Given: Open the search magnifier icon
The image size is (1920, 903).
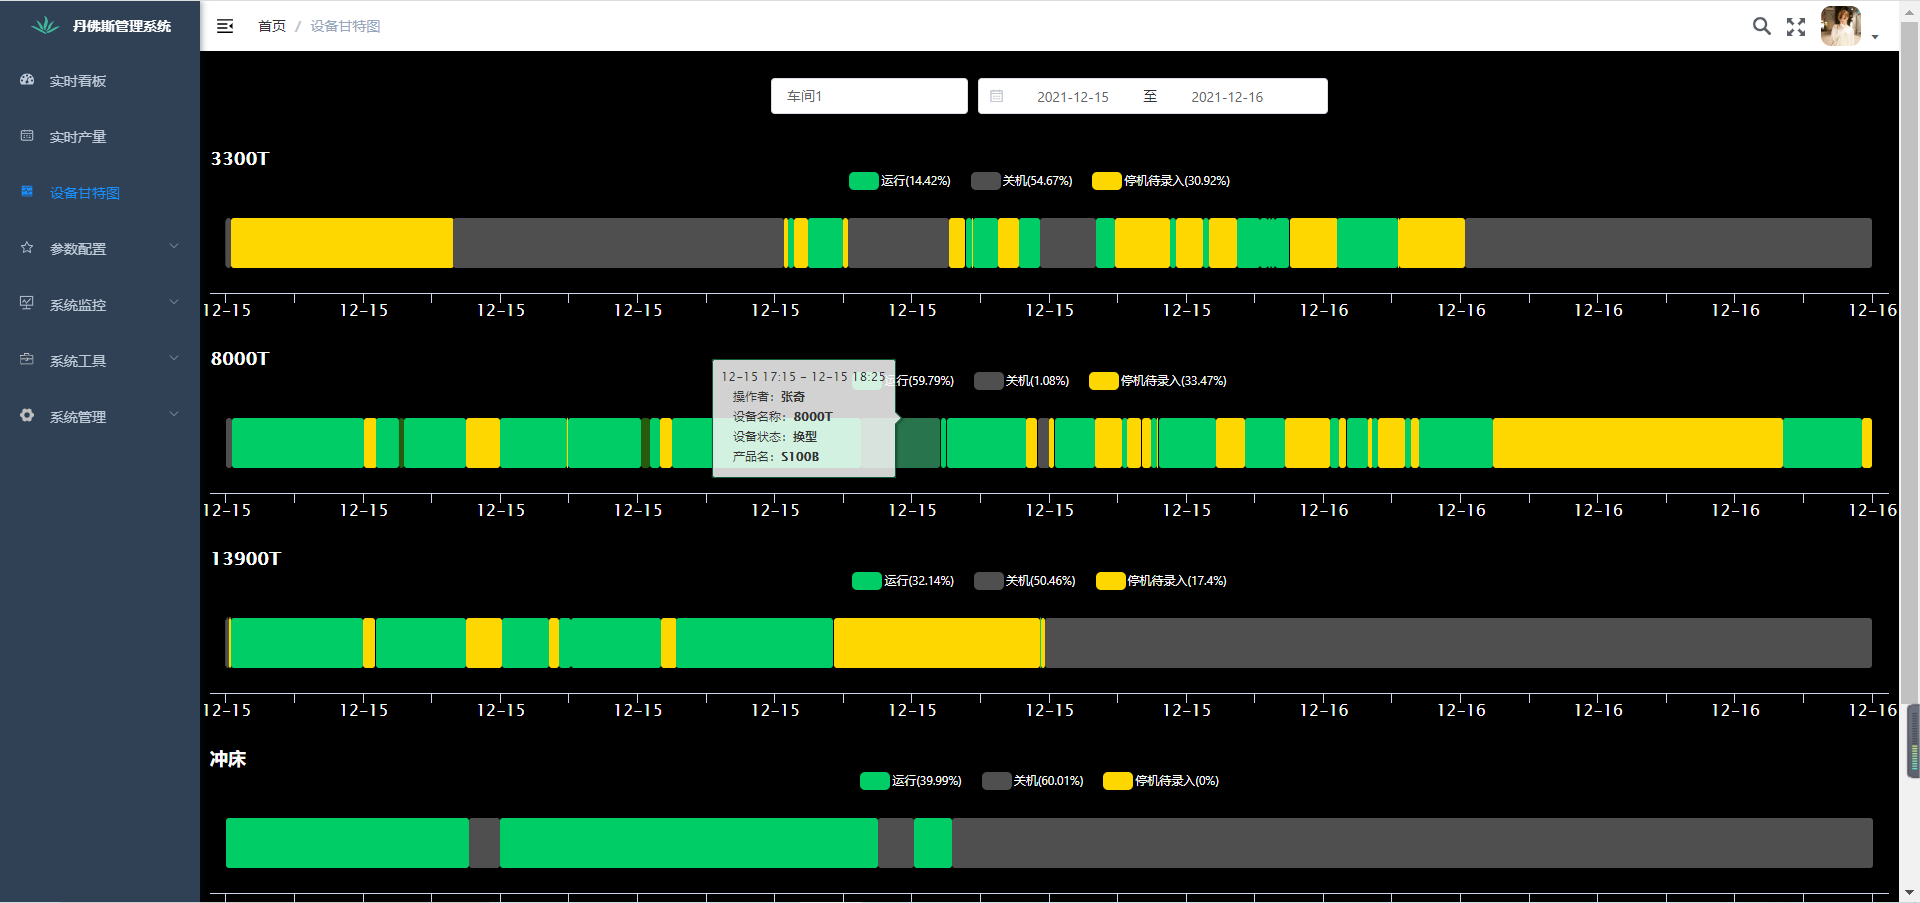Looking at the screenshot, I should (1762, 26).
